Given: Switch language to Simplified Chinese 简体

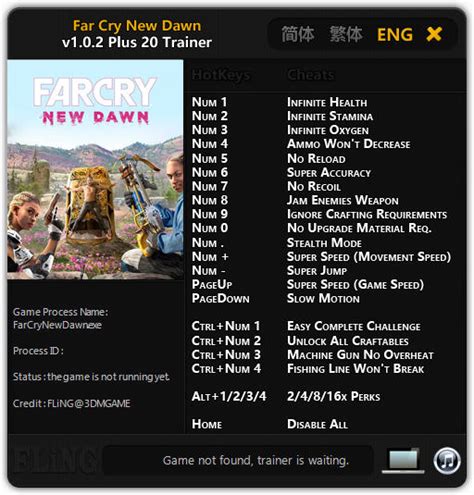Looking at the screenshot, I should [298, 34].
